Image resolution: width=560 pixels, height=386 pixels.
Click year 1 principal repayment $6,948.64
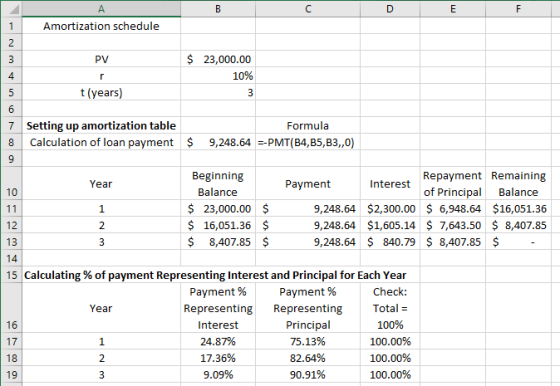(453, 209)
